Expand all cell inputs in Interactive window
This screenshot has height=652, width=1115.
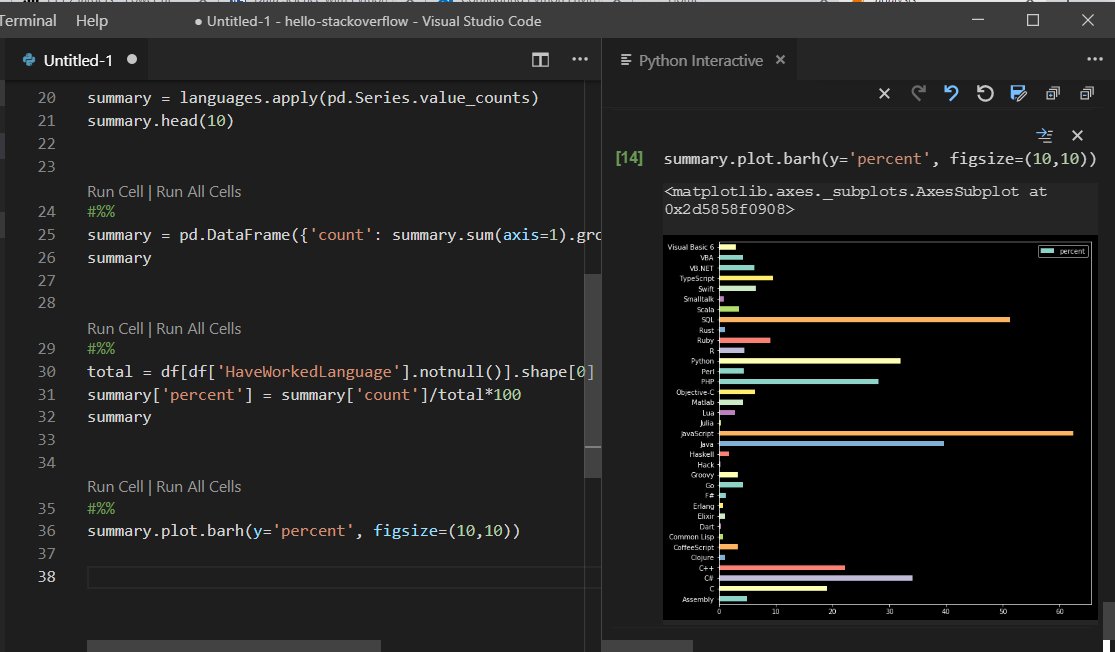[x=1052, y=93]
